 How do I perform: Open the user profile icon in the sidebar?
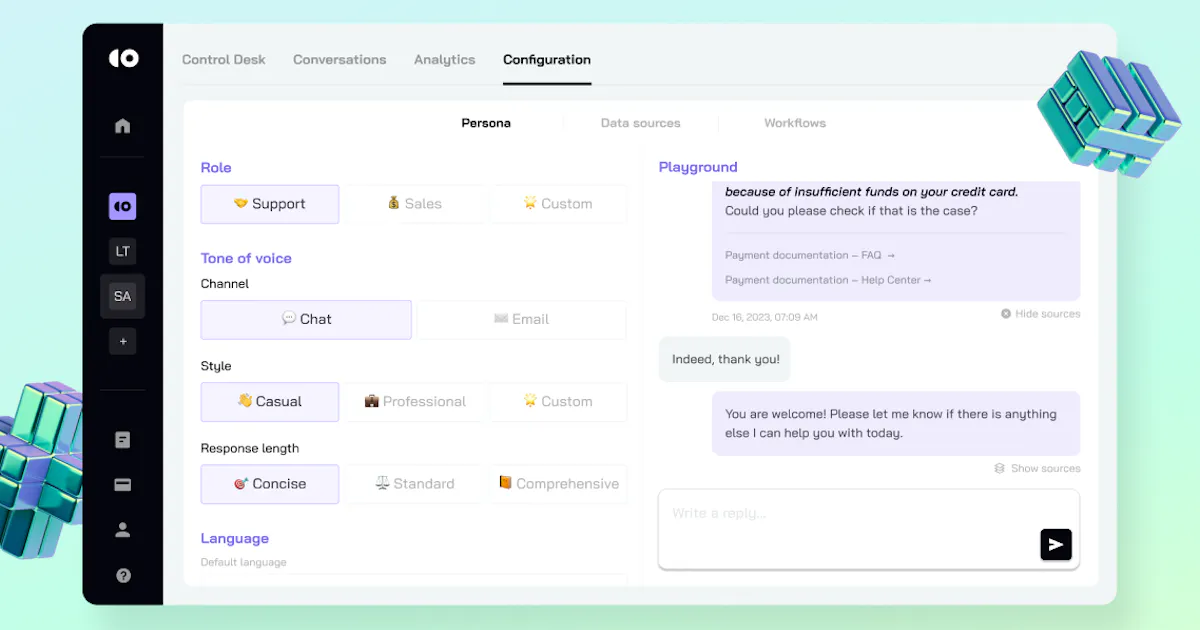[x=123, y=530]
